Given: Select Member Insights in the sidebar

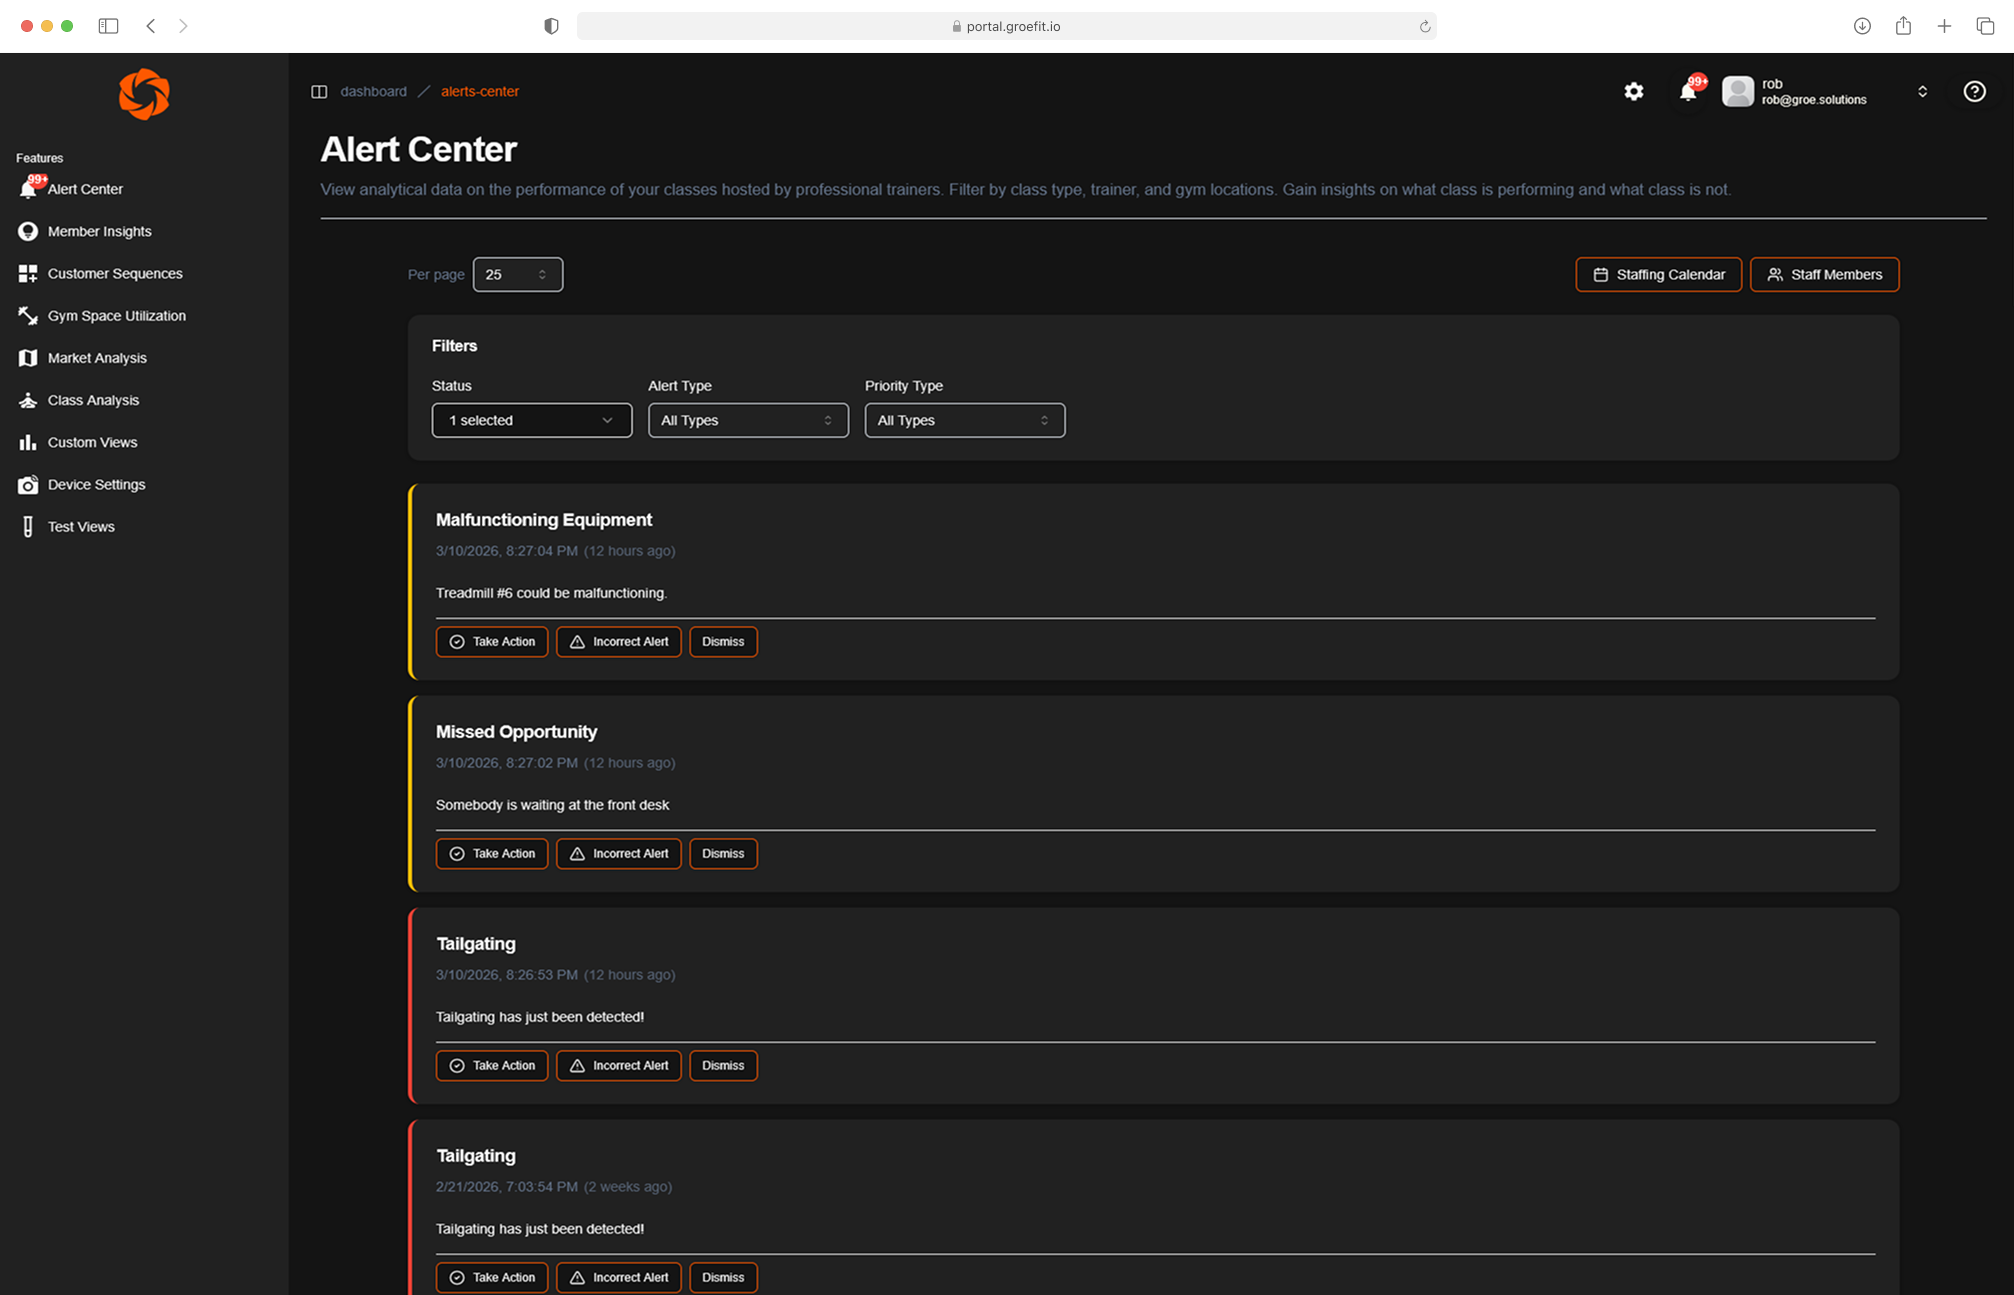Looking at the screenshot, I should tap(98, 231).
